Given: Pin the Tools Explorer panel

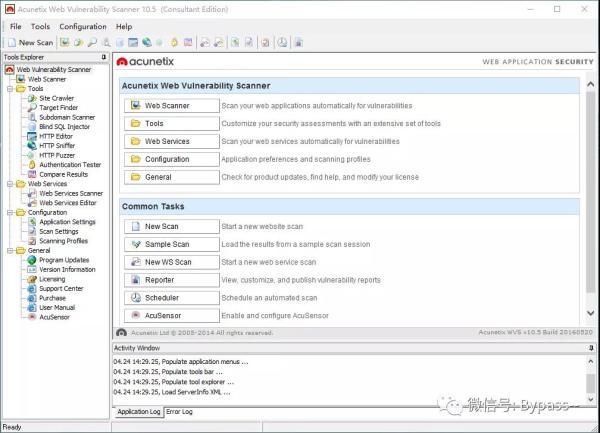Looking at the screenshot, I should pyautogui.click(x=104, y=58).
